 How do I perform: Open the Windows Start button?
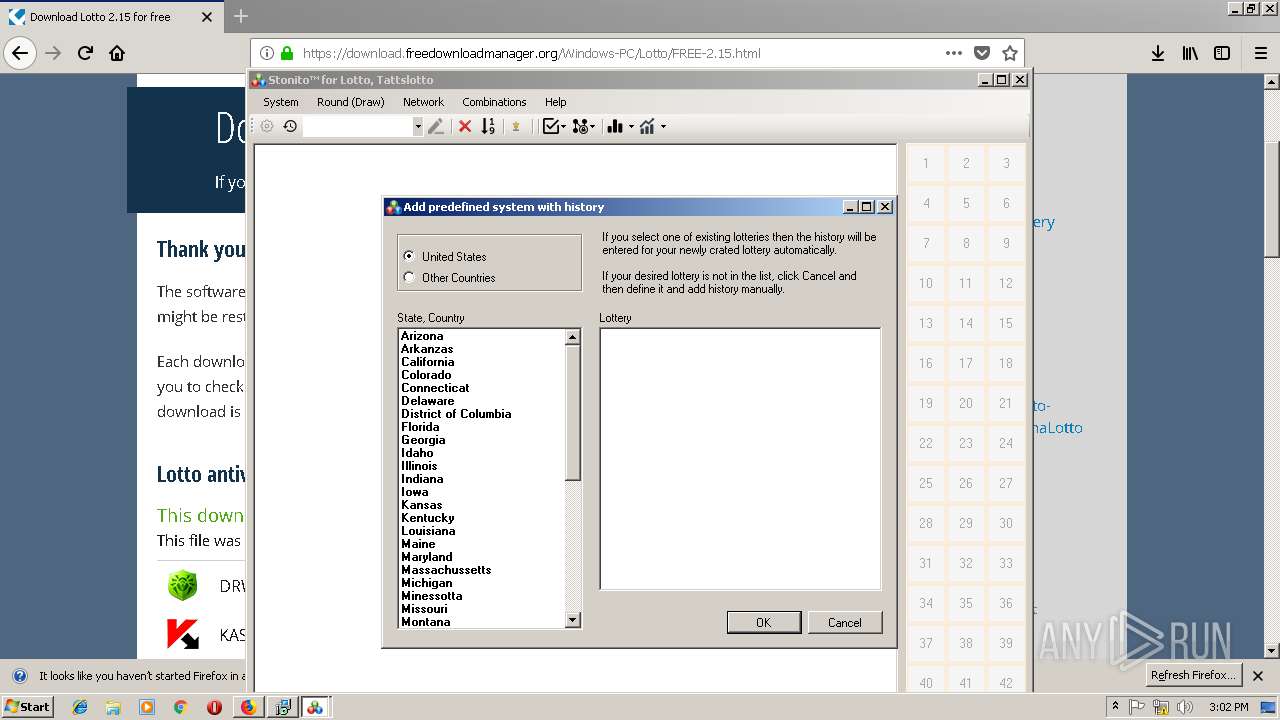pyautogui.click(x=27, y=707)
